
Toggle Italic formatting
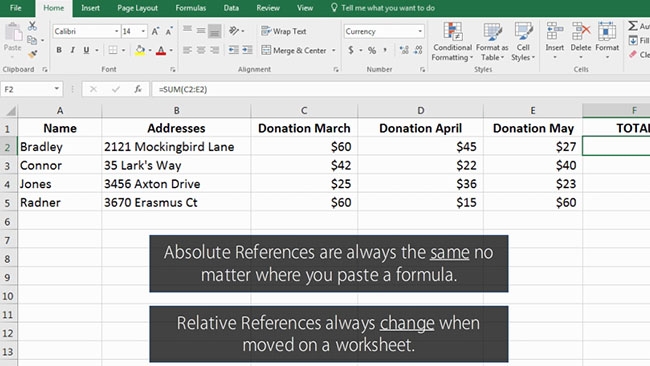coord(73,50)
